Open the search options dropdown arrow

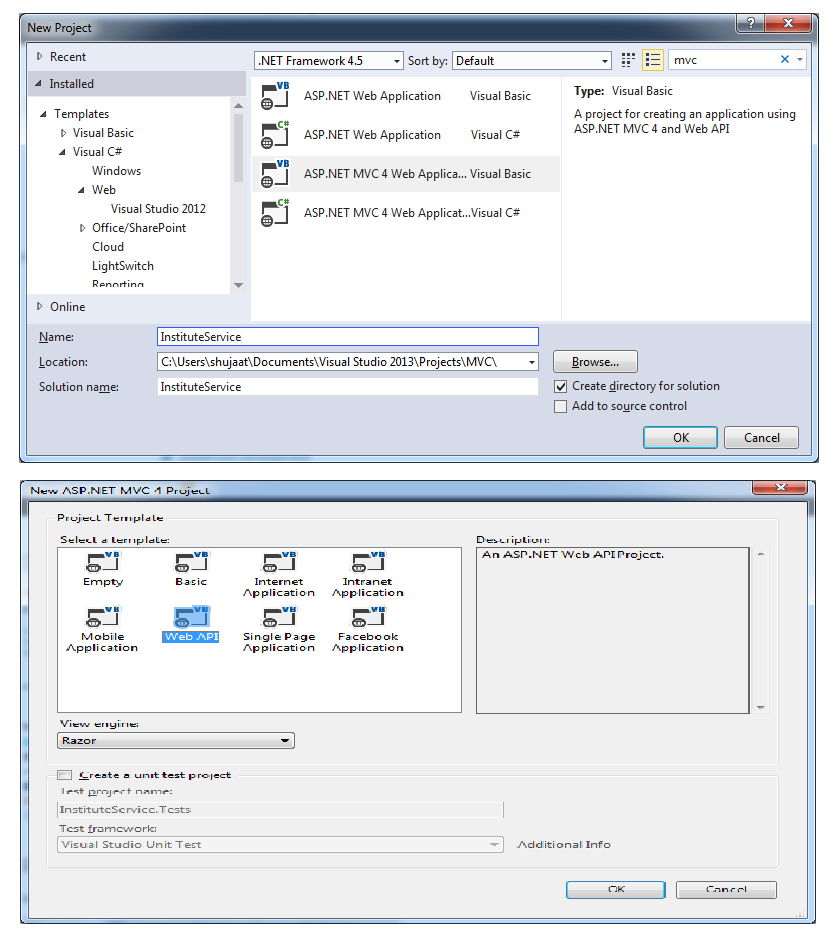point(800,59)
